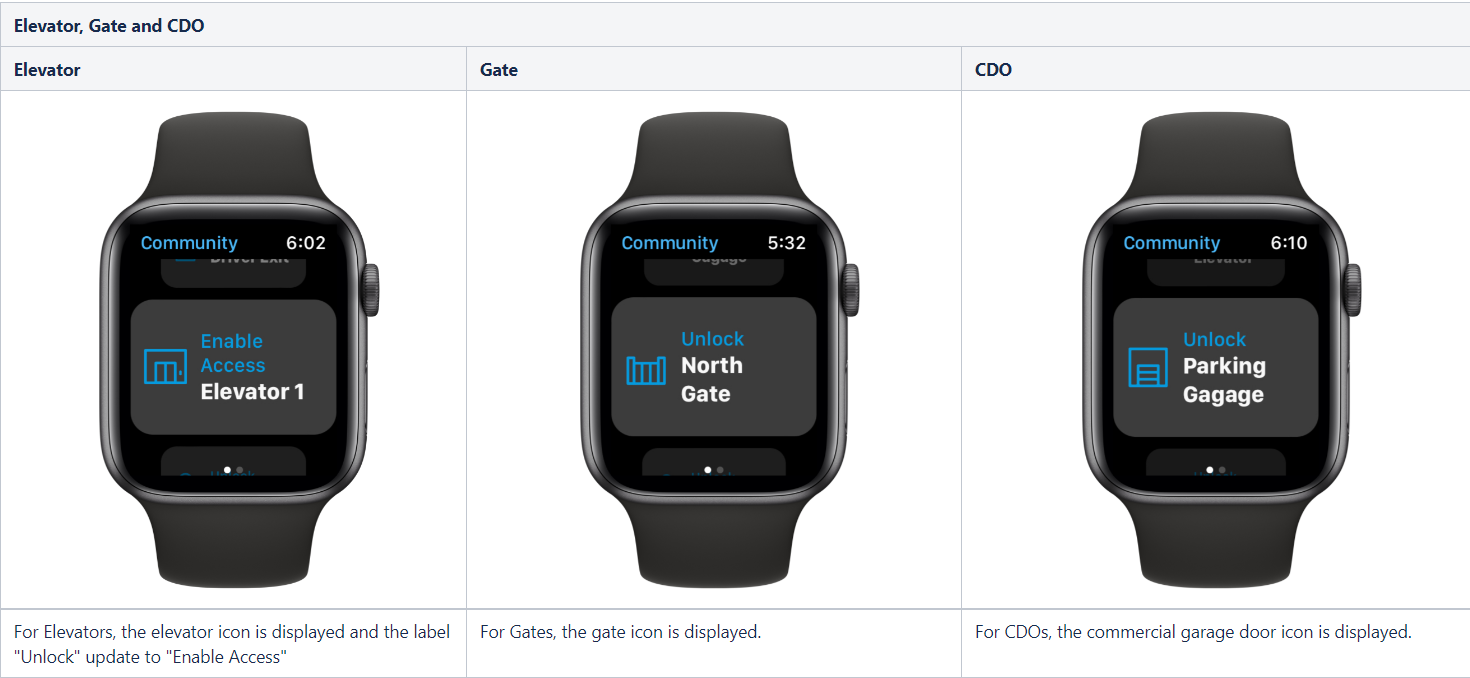Click page indicator dots on Gate watch
This screenshot has height=678, width=1470.
coord(714,469)
